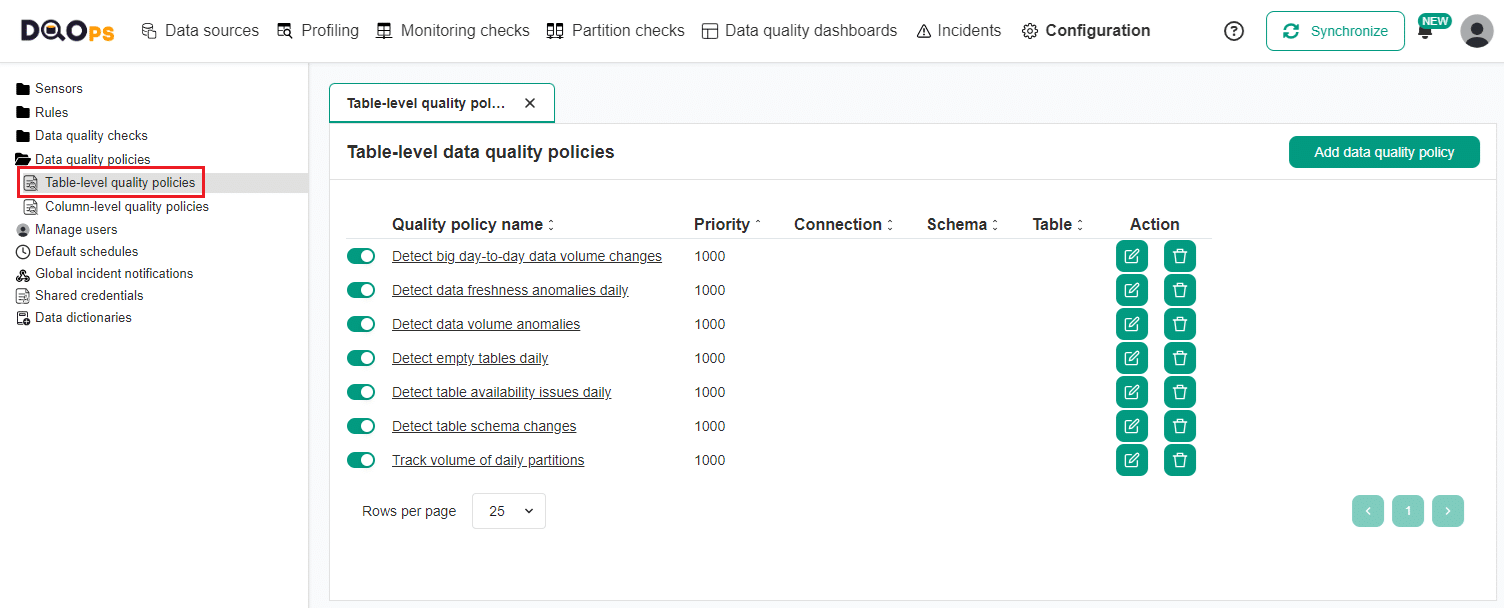
Task: Disable 'Track volume of daily partitions' toggle
Action: 361,460
